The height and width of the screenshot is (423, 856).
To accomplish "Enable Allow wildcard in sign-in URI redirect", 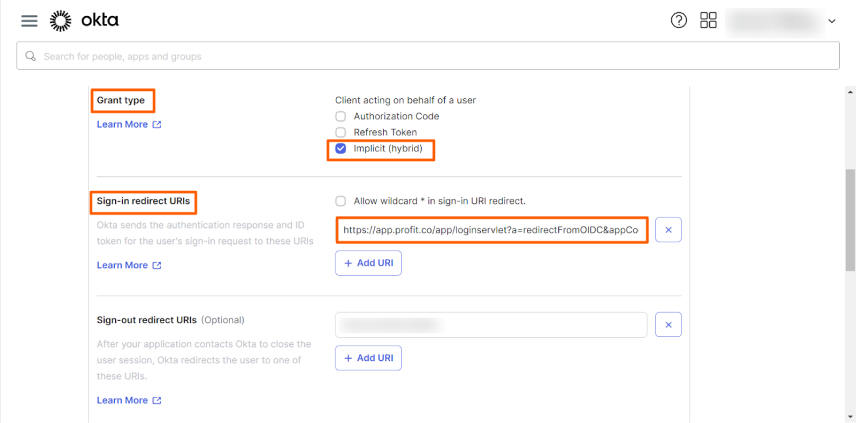I will click(x=341, y=201).
